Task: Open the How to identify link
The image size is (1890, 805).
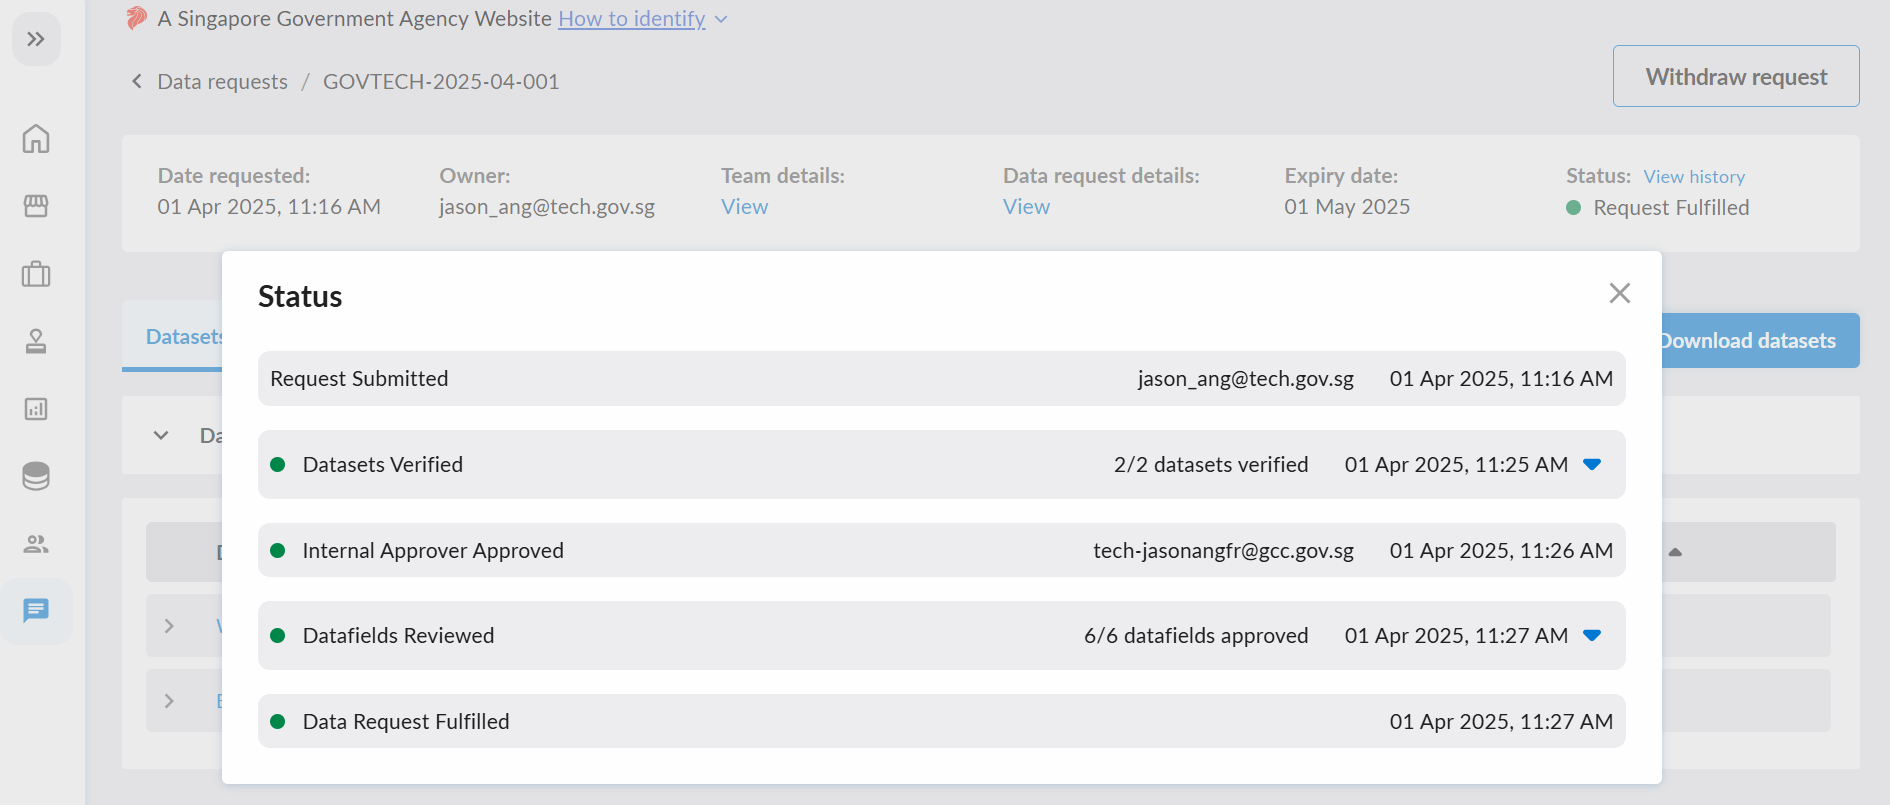Action: 632,18
